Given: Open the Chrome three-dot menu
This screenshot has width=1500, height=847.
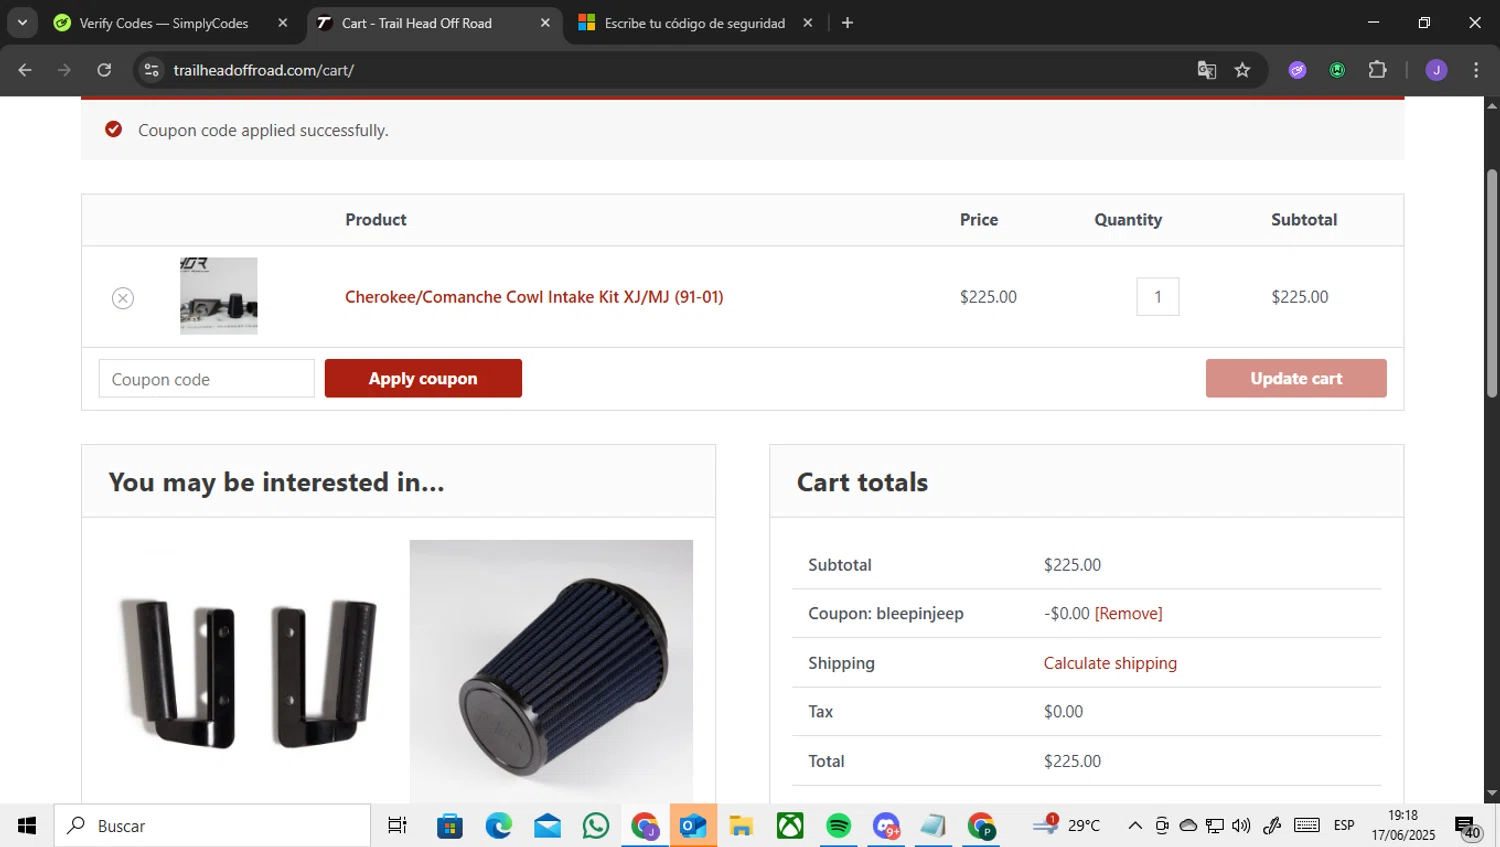Looking at the screenshot, I should (x=1476, y=70).
